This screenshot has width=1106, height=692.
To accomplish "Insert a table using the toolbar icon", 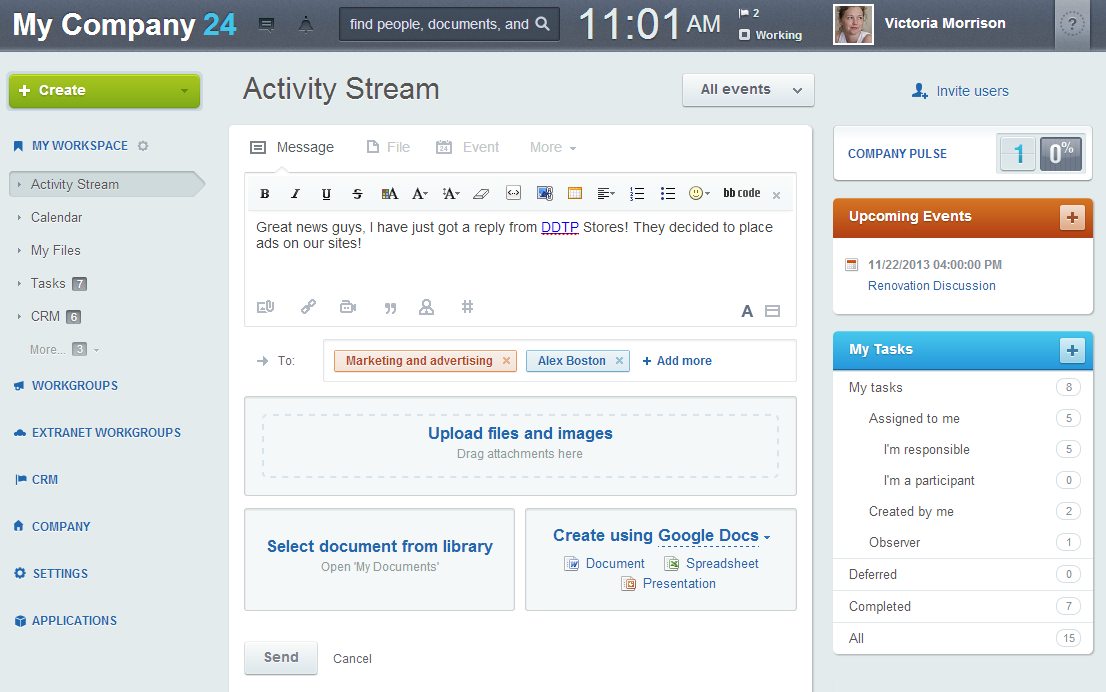I will [x=575, y=193].
